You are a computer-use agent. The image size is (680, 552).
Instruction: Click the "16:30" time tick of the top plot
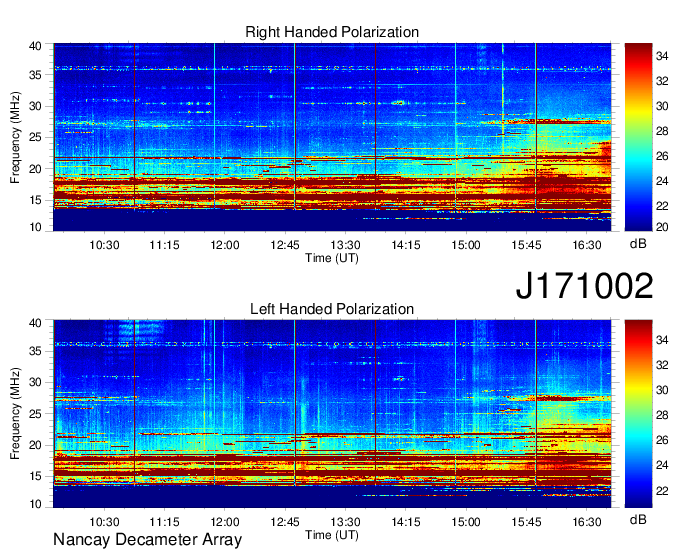pyautogui.click(x=587, y=245)
